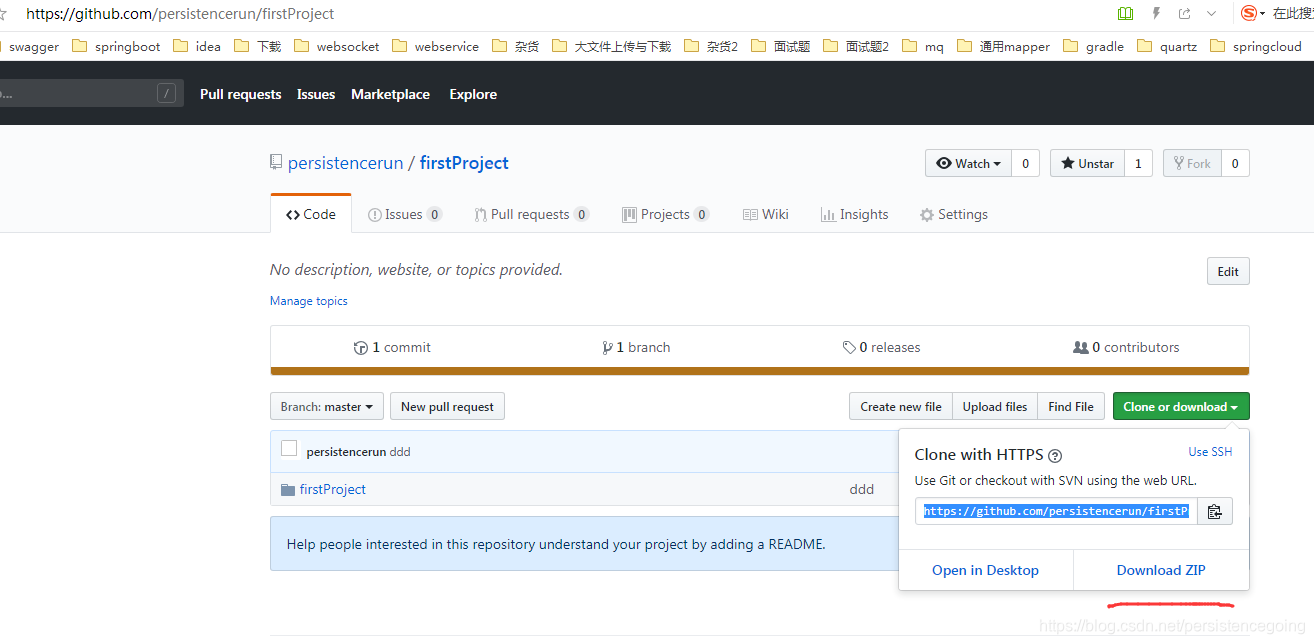The width and height of the screenshot is (1314, 644).
Task: Click the language breakdown color bar
Action: coord(760,371)
